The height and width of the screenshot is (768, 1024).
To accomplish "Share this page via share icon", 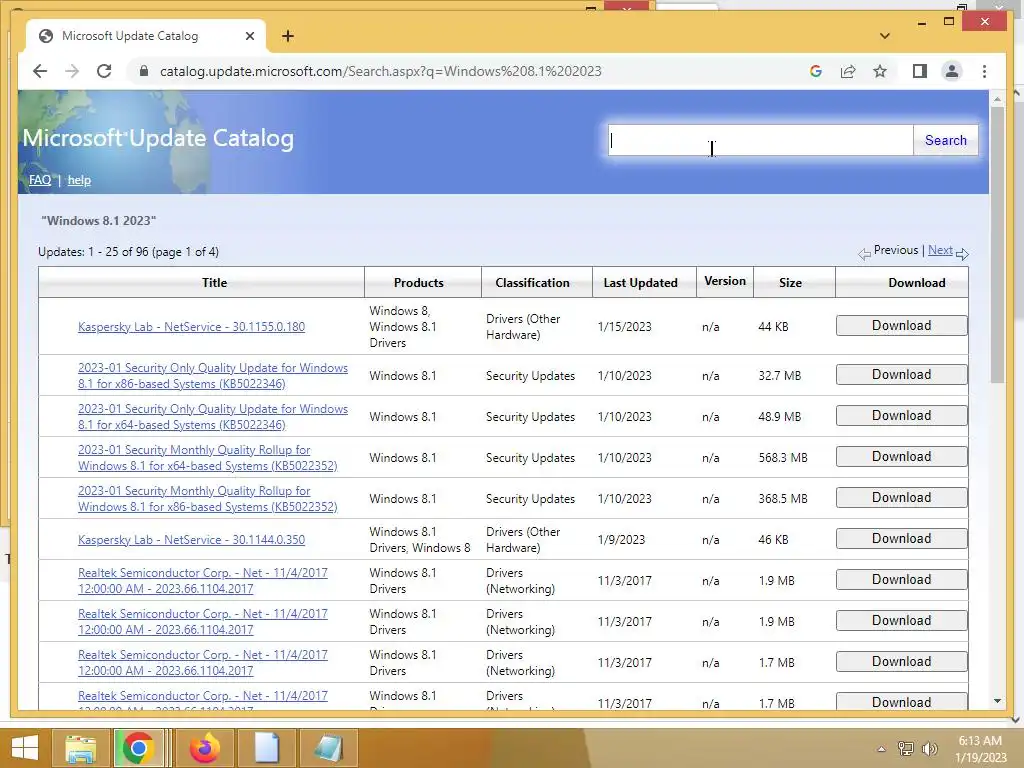I will pyautogui.click(x=848, y=71).
